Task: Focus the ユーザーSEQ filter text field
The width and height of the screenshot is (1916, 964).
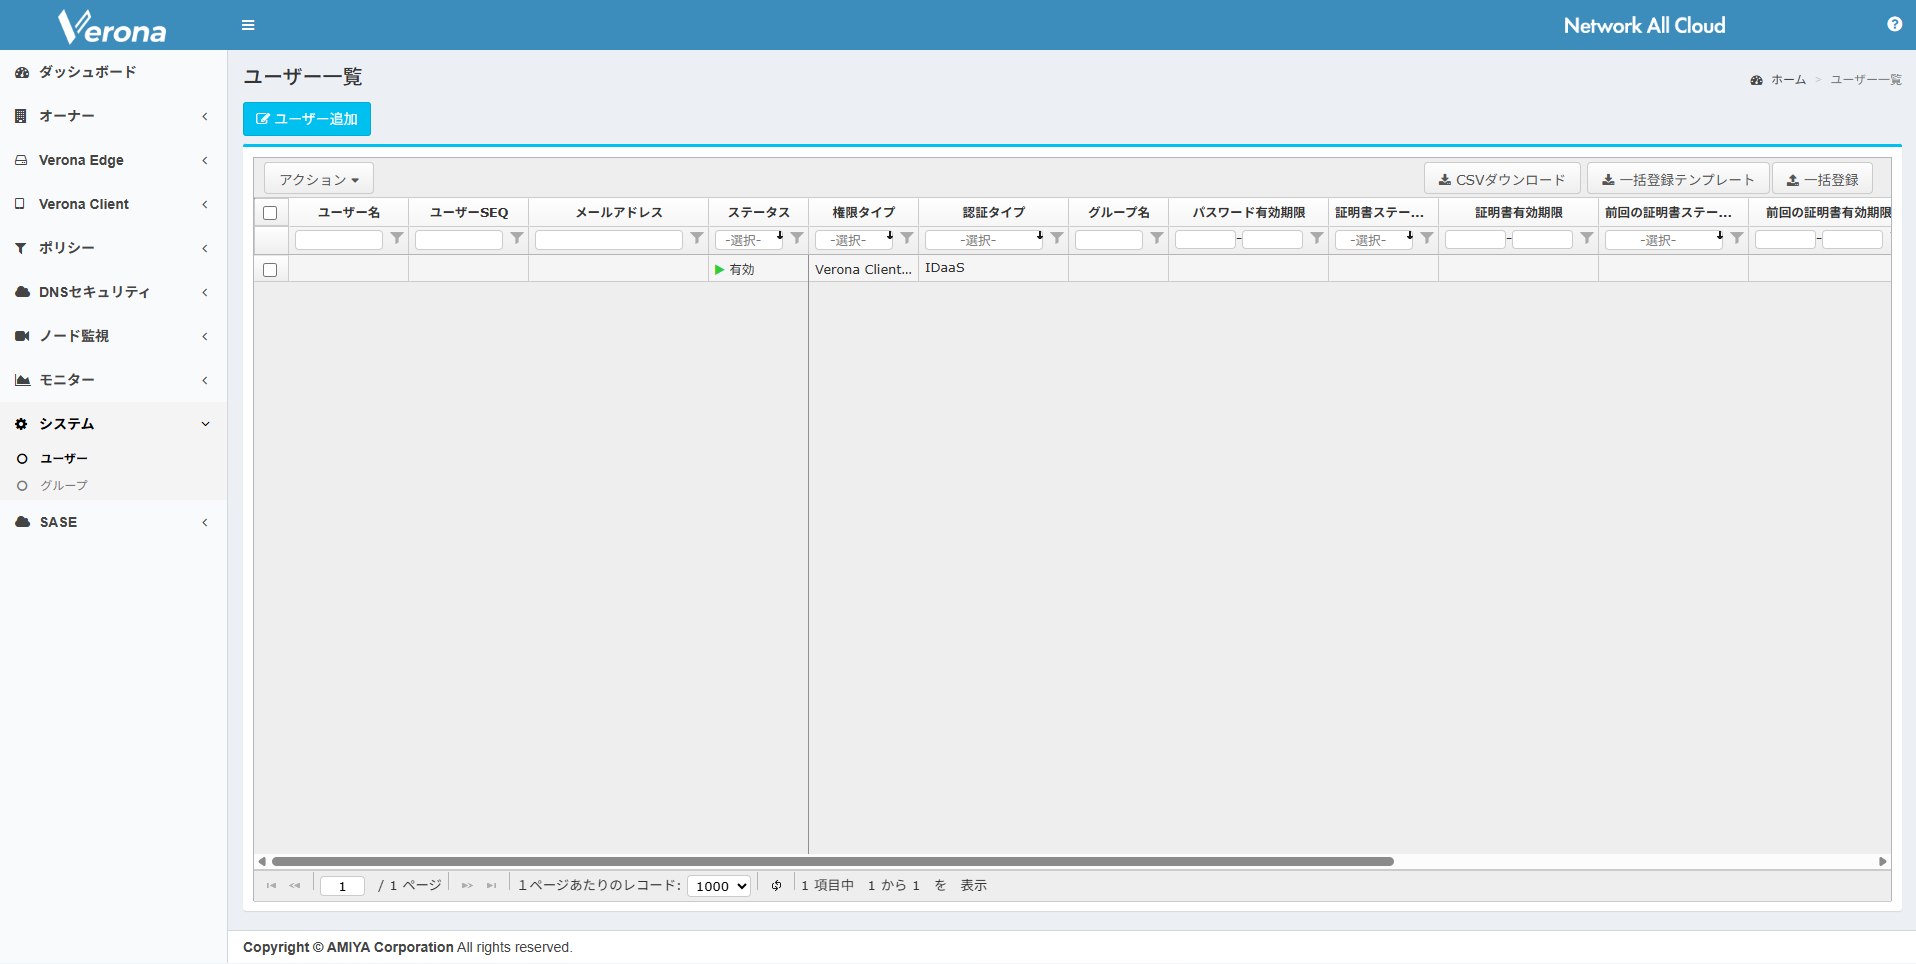Action: point(459,240)
